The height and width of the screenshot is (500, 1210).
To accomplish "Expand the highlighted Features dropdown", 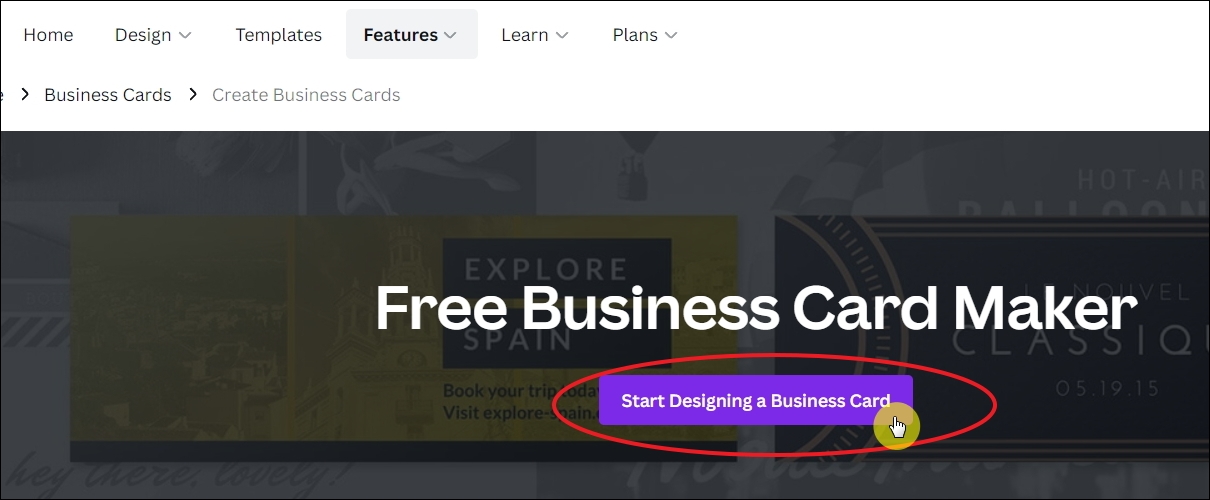I will (411, 35).
